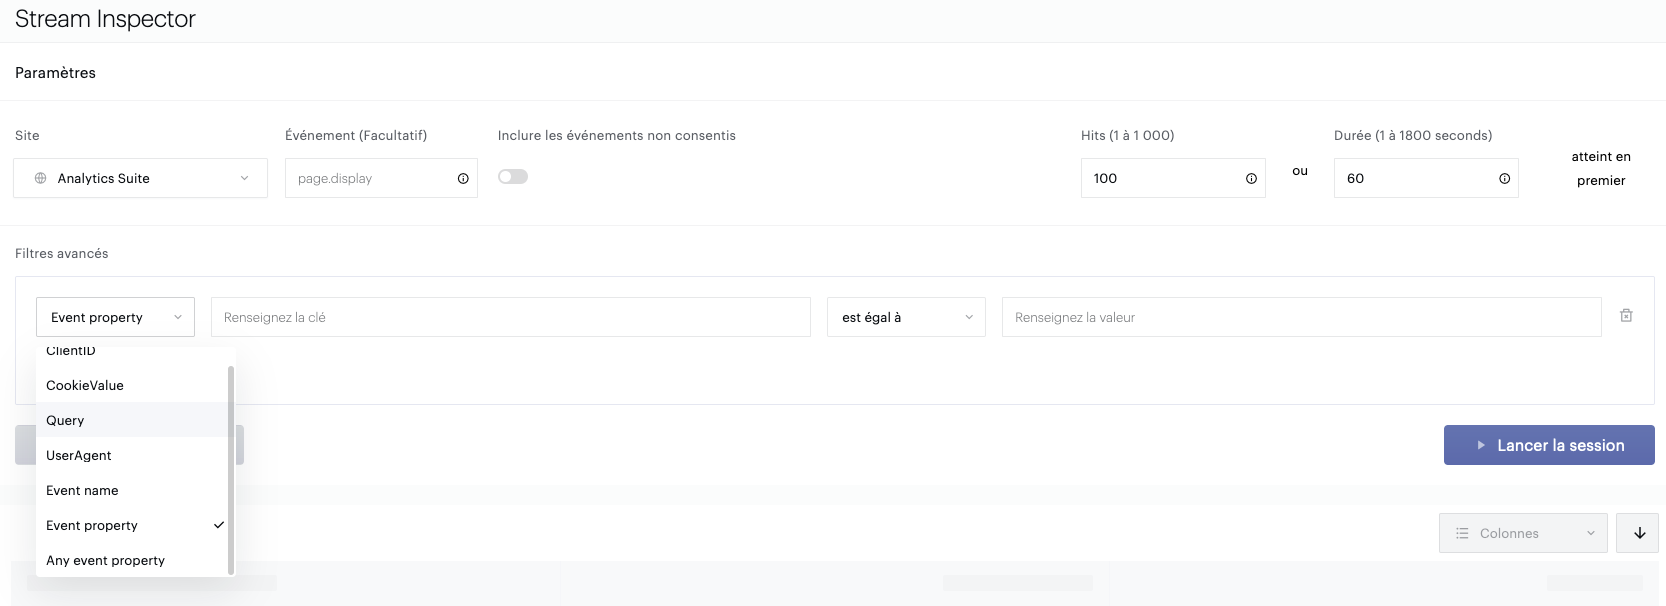Toggle Inclure les événements non consentis

pyautogui.click(x=513, y=177)
